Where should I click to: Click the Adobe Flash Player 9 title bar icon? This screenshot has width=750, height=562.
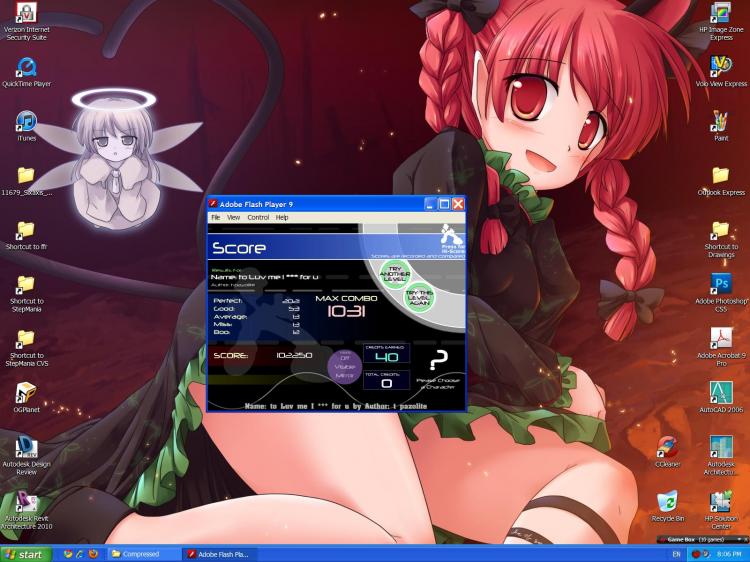(213, 204)
